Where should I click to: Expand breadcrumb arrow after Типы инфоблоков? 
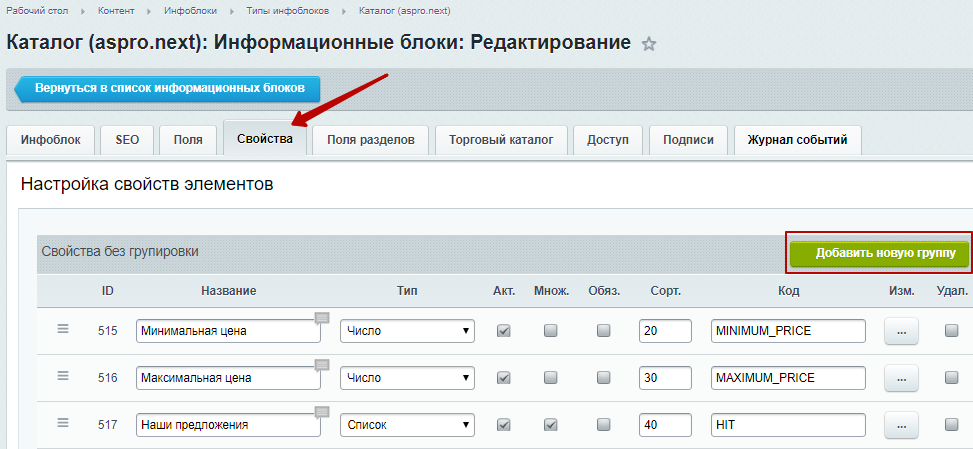coord(344,12)
